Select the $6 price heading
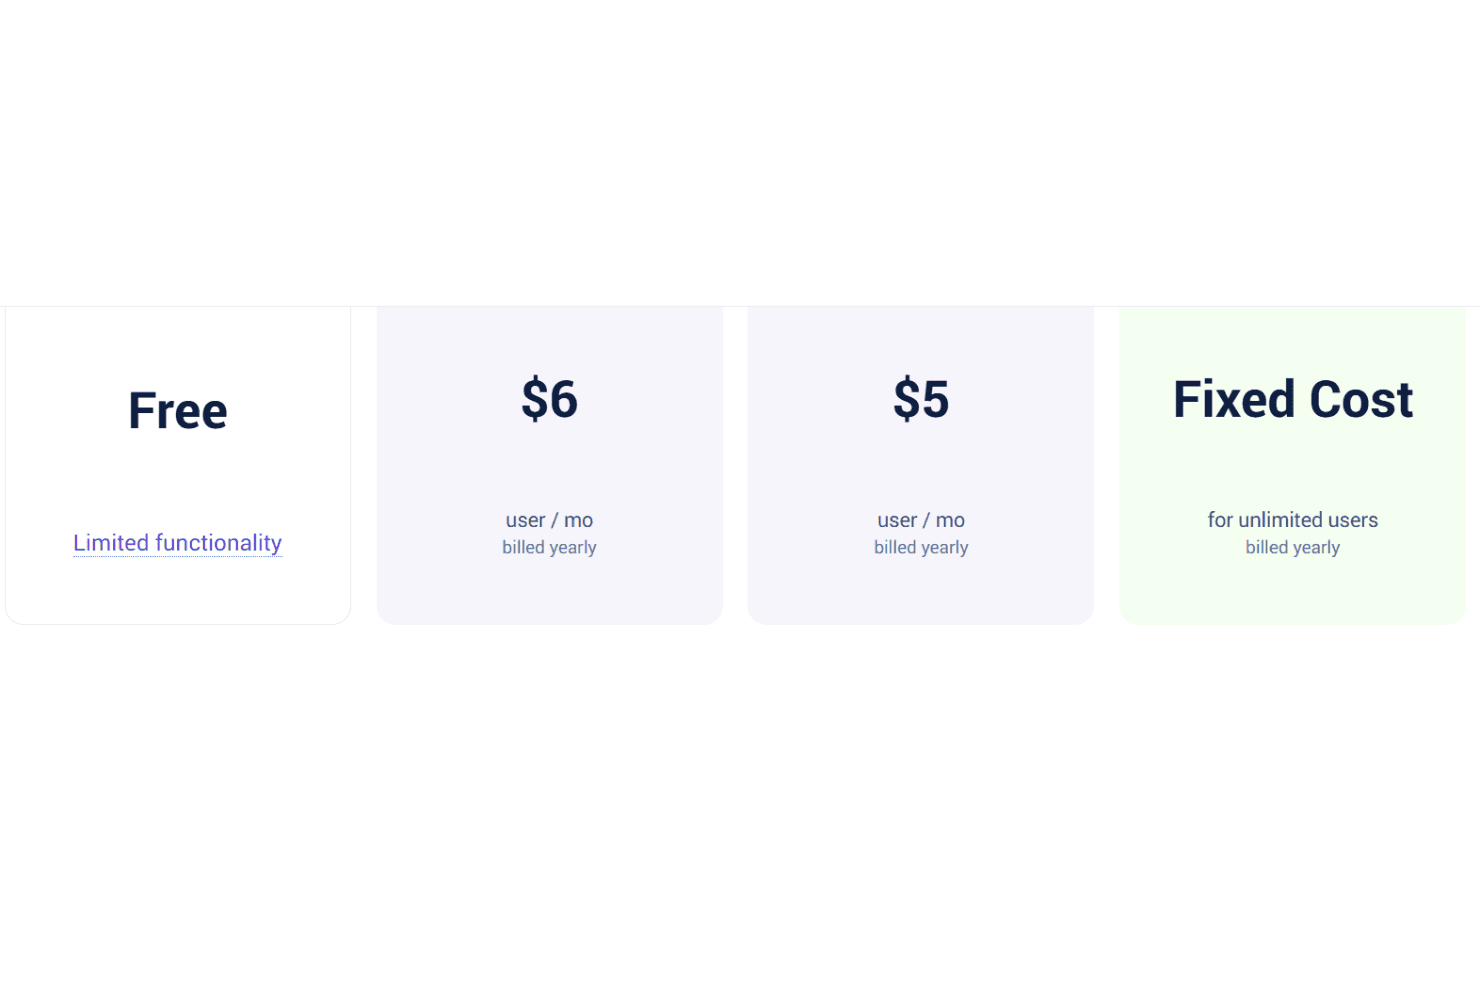This screenshot has height=987, width=1480. pyautogui.click(x=550, y=399)
